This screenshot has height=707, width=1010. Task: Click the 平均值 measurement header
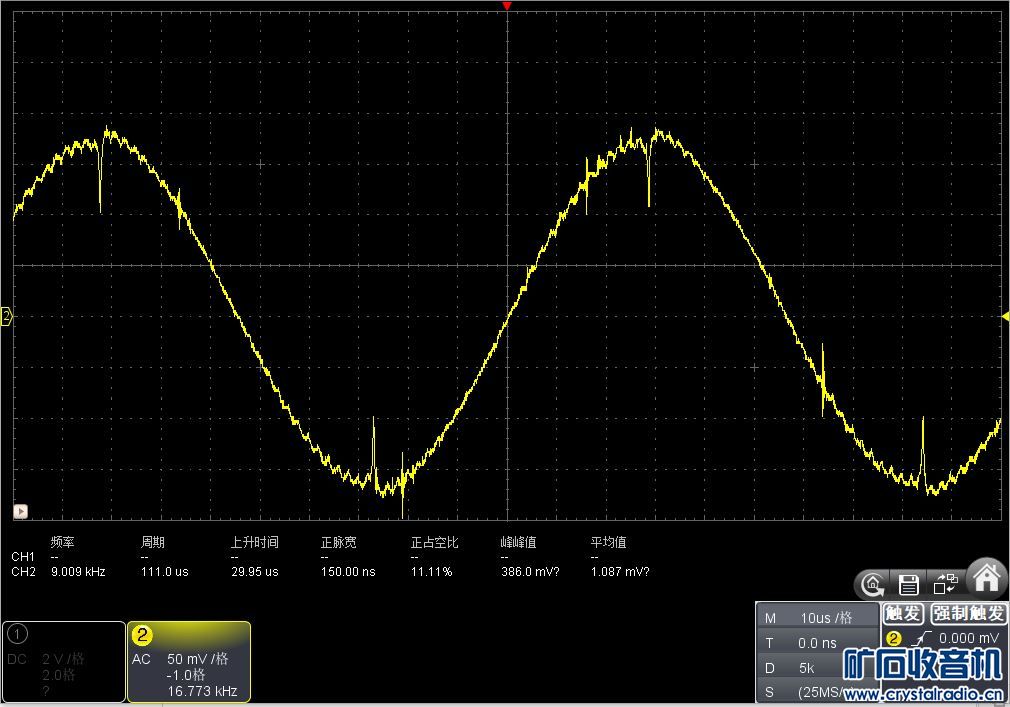[609, 542]
